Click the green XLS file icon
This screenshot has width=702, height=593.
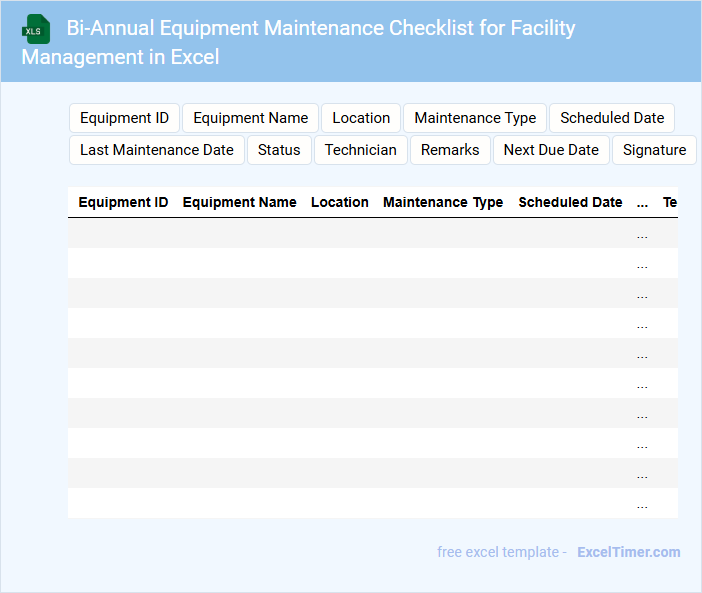coord(36,29)
